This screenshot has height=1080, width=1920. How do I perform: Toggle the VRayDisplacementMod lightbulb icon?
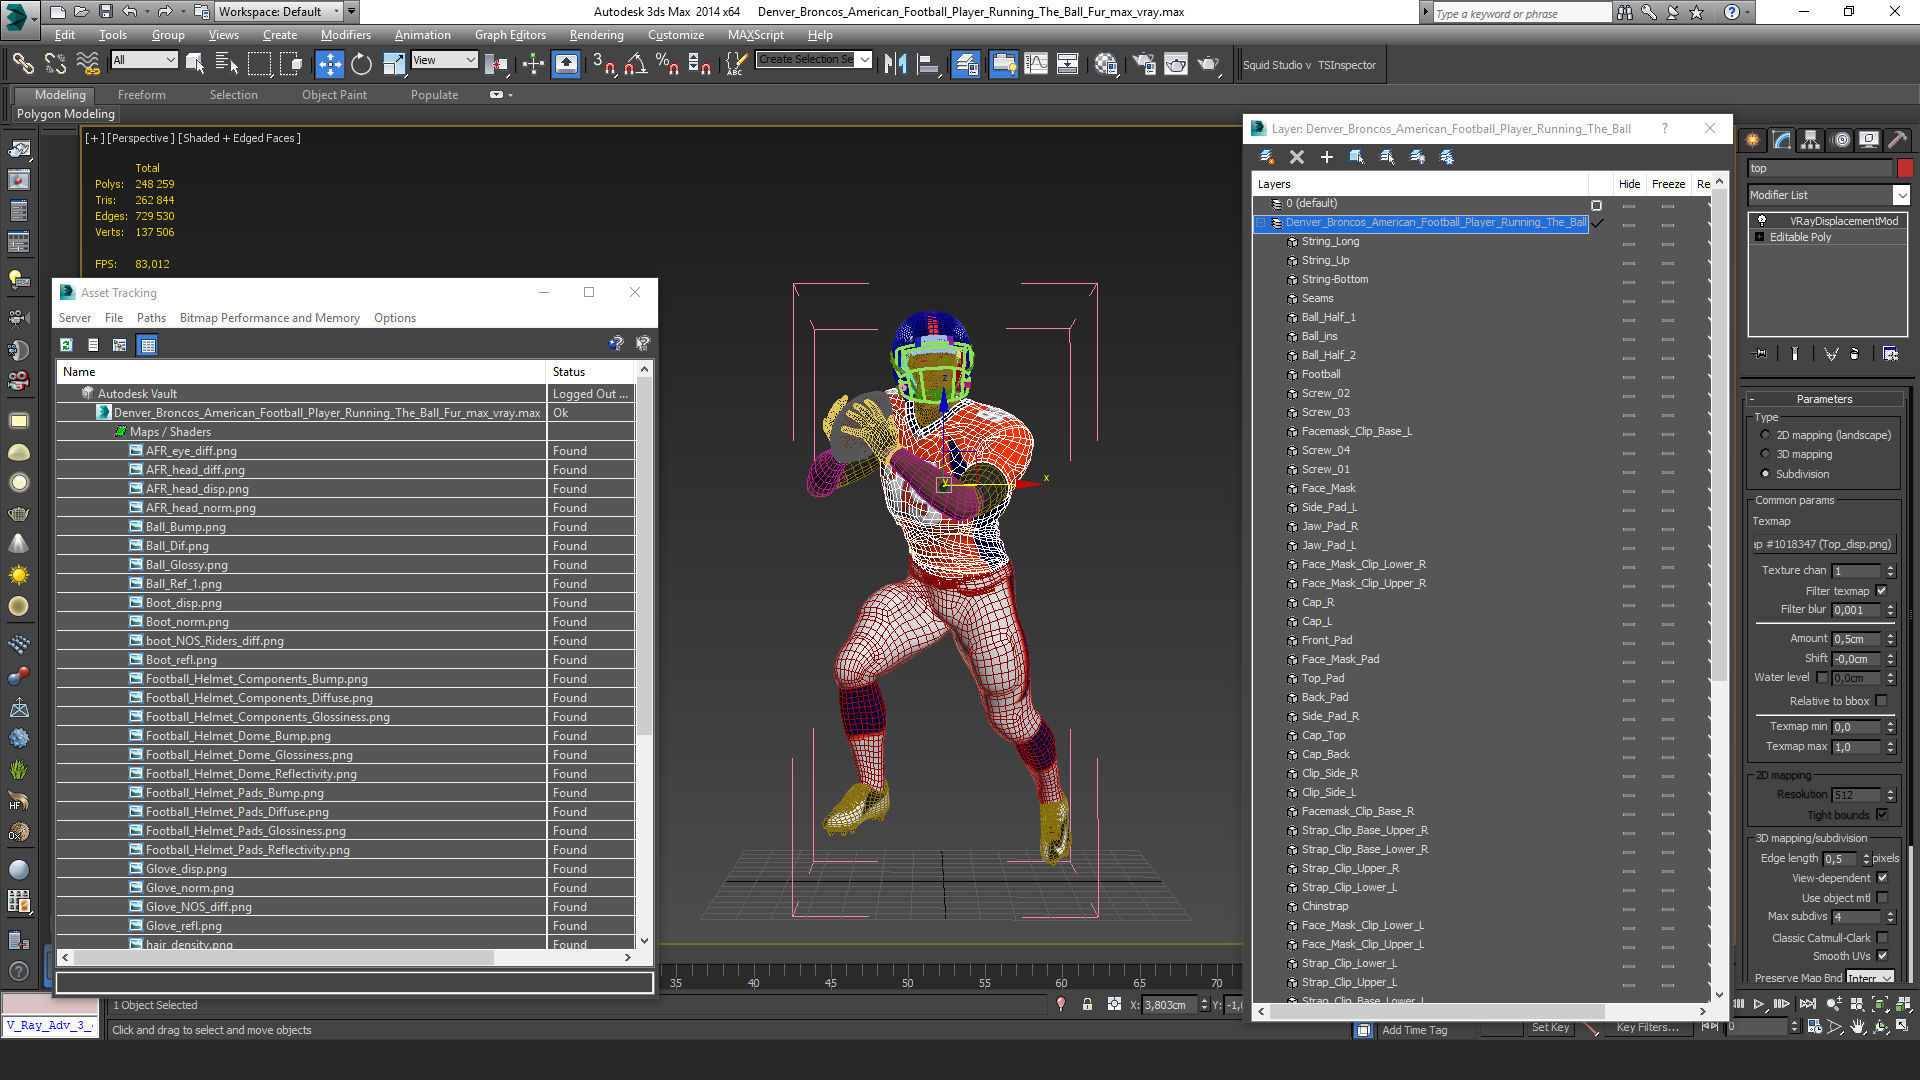pyautogui.click(x=1762, y=221)
